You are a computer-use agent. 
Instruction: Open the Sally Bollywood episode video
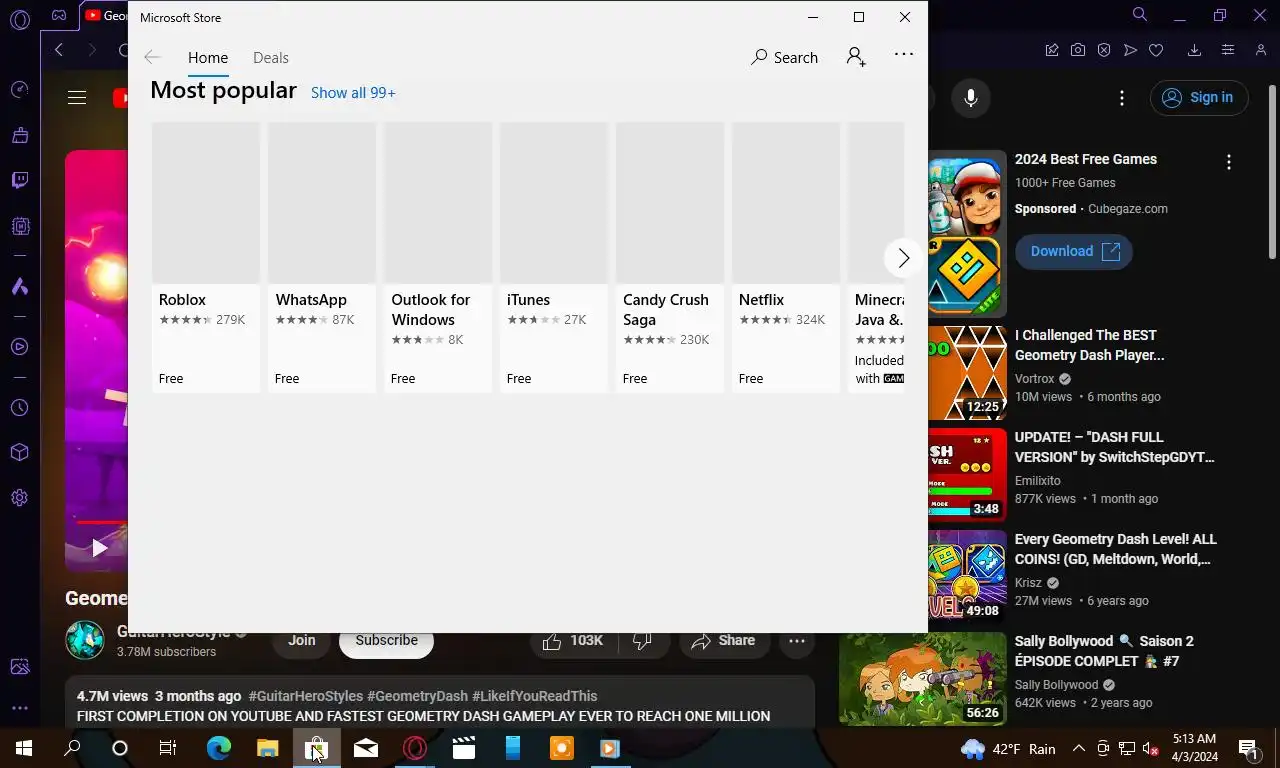(1104, 651)
